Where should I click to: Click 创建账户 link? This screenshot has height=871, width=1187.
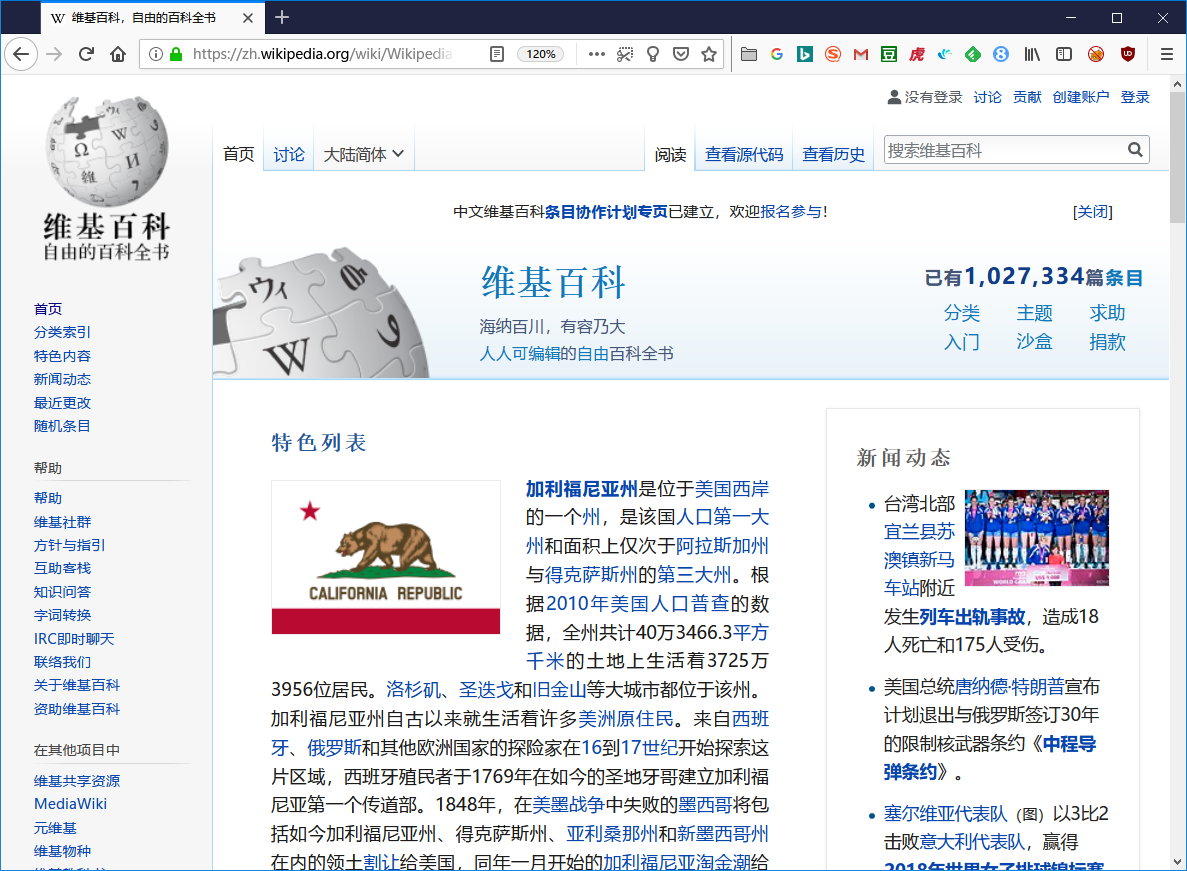(1080, 97)
